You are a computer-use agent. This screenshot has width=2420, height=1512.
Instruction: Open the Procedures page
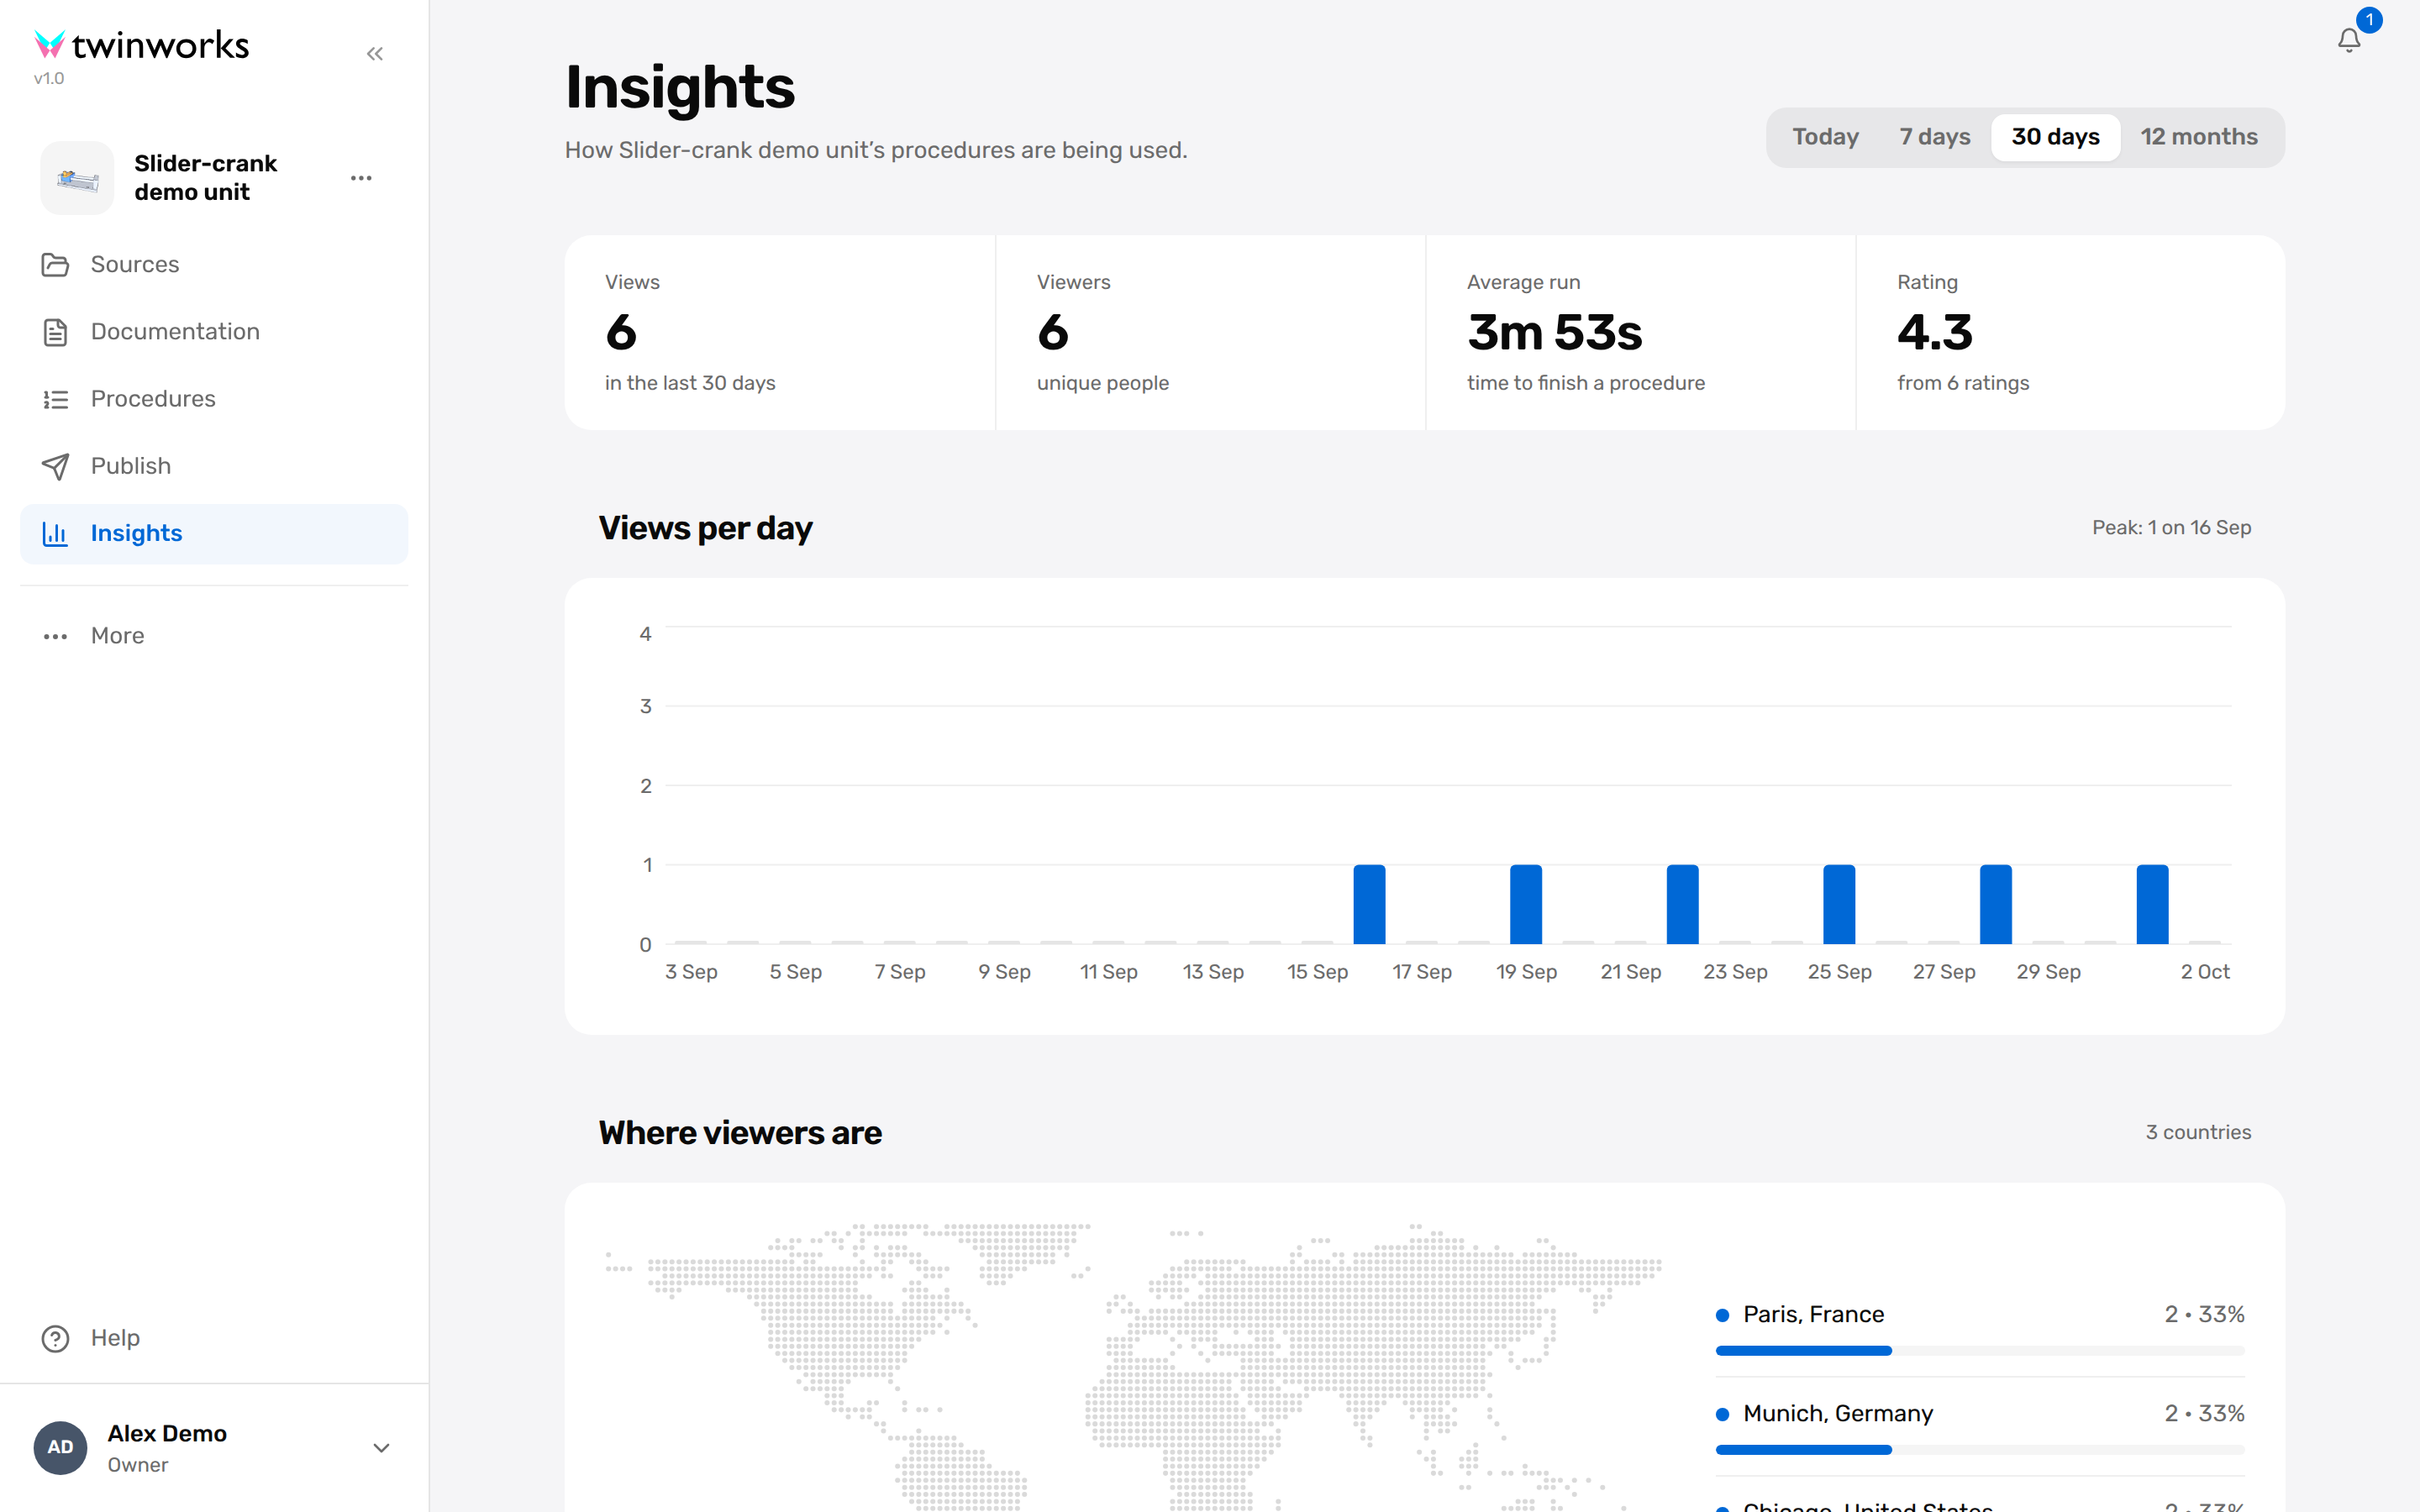click(214, 399)
